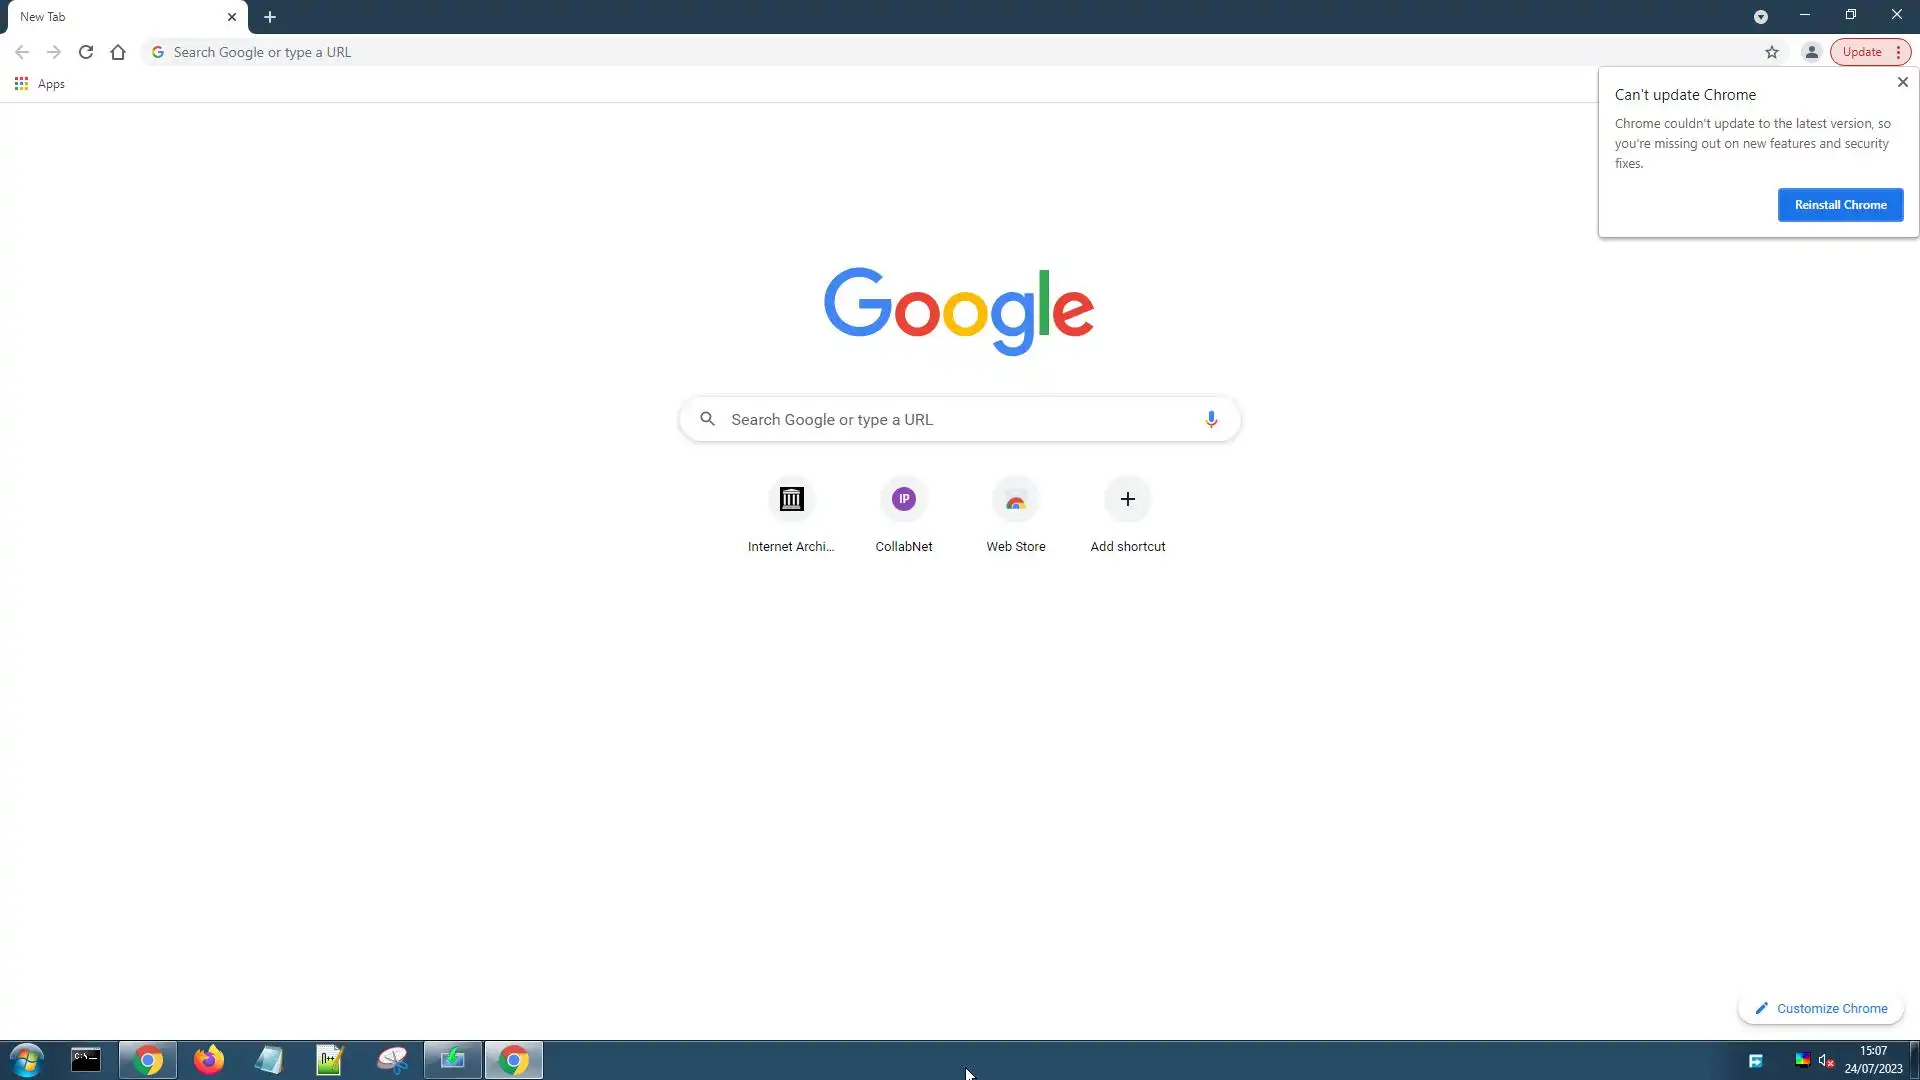Image resolution: width=1920 pixels, height=1080 pixels.
Task: Click the home button icon
Action: point(118,52)
